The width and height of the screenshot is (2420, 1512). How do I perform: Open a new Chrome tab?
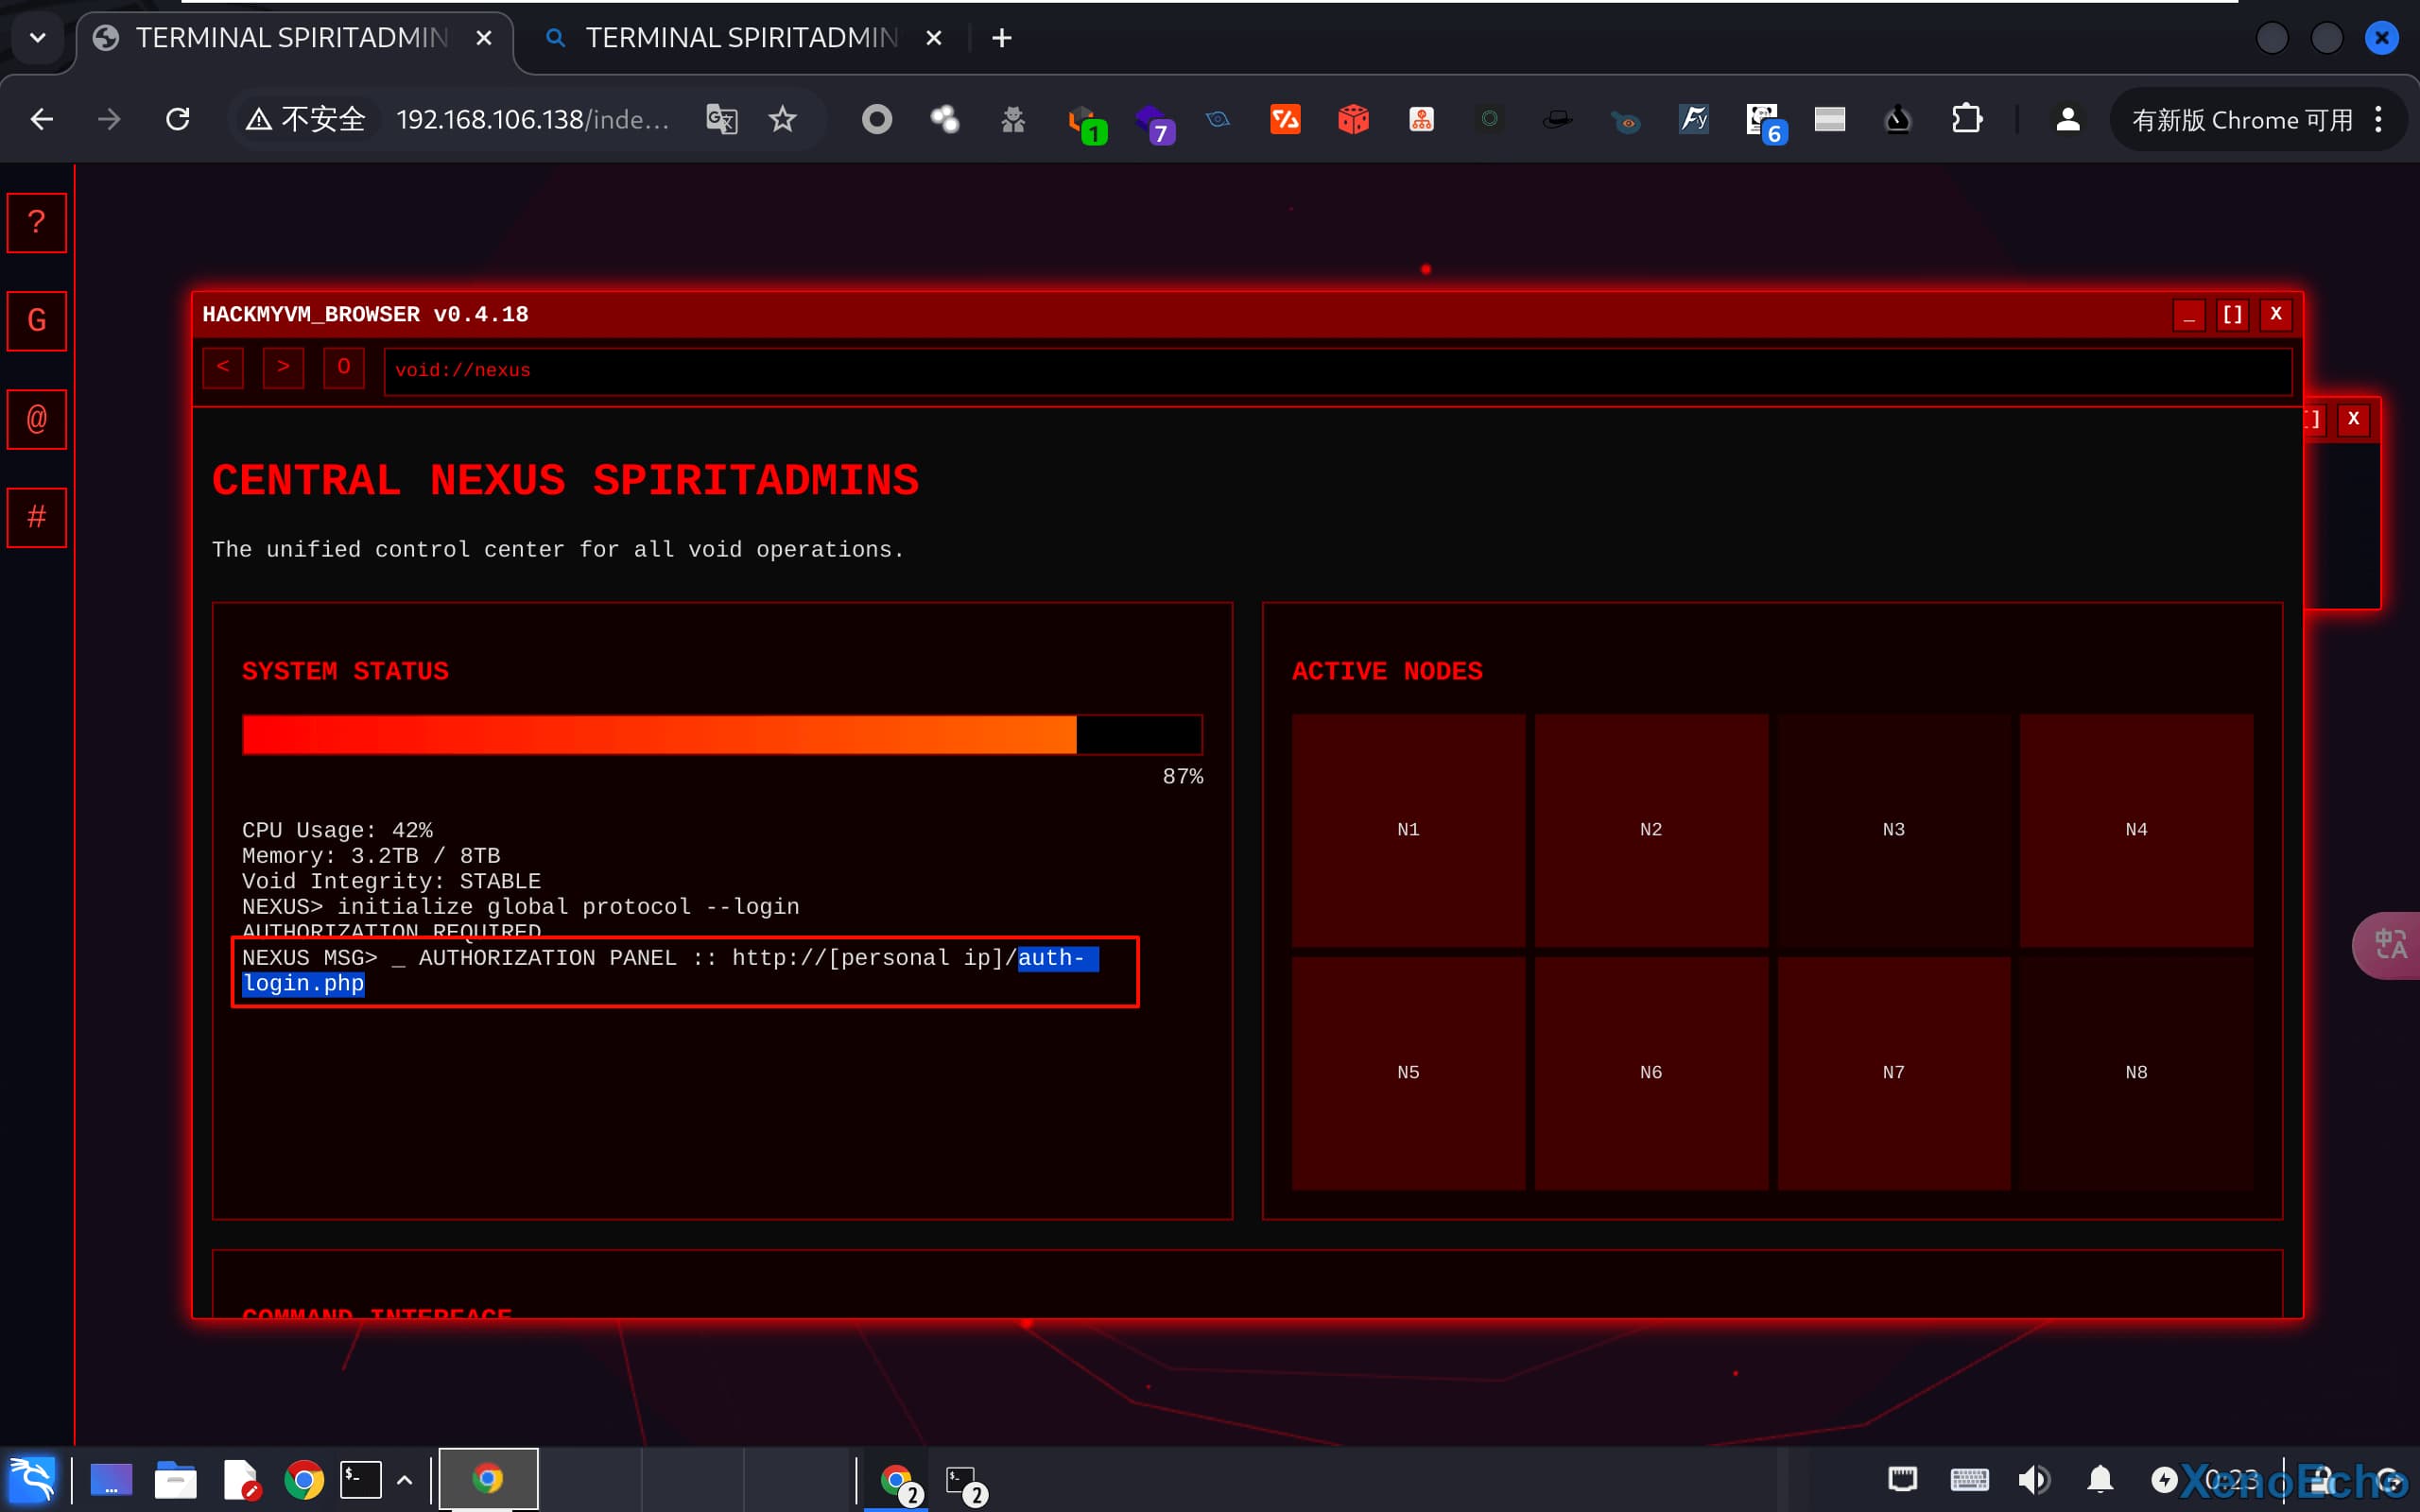1001,38
